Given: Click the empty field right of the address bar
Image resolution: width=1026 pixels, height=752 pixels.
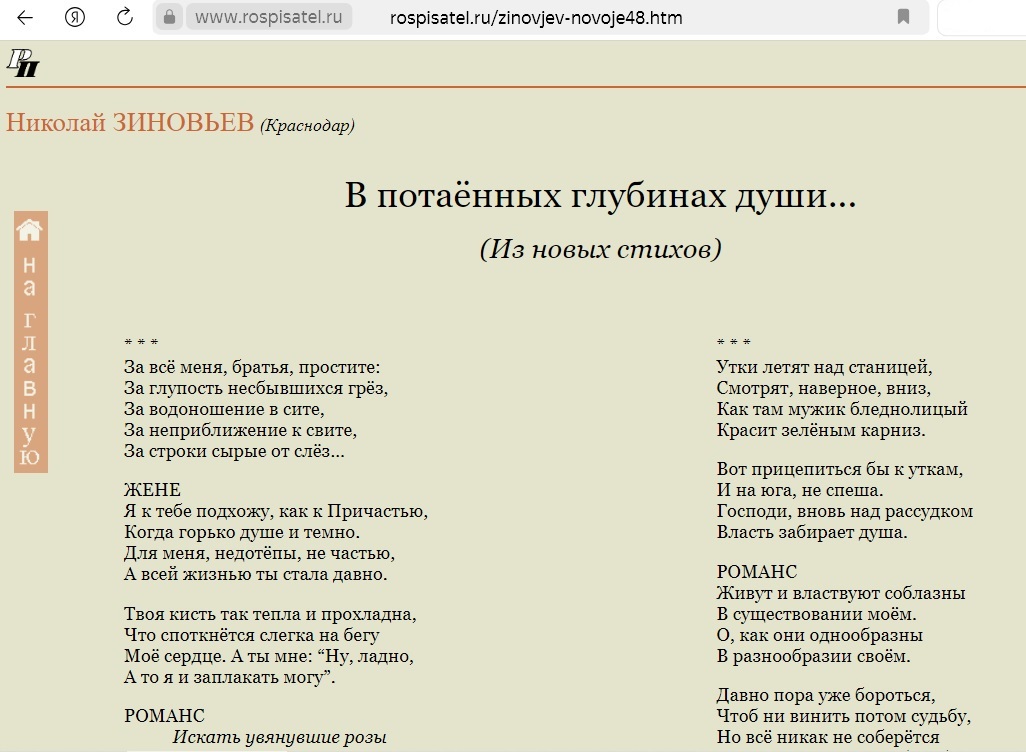Looking at the screenshot, I should tap(982, 17).
